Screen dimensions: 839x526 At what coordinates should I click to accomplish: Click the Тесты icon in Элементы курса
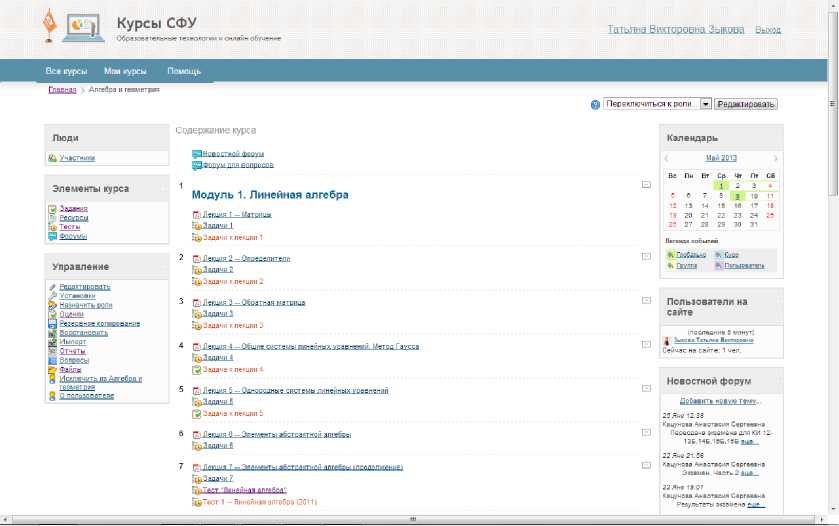coord(52,227)
